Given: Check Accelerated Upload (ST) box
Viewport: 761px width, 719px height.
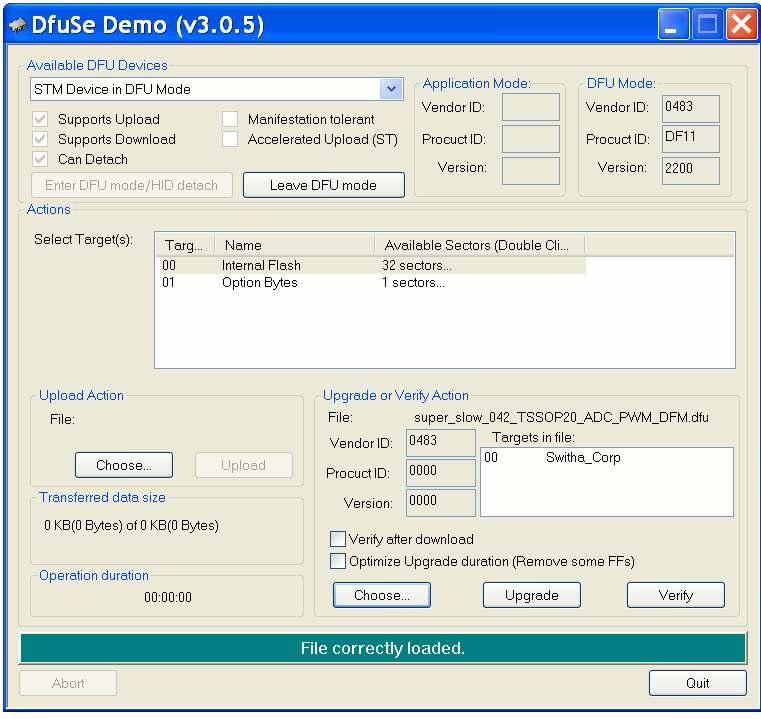Looking at the screenshot, I should 230,139.
